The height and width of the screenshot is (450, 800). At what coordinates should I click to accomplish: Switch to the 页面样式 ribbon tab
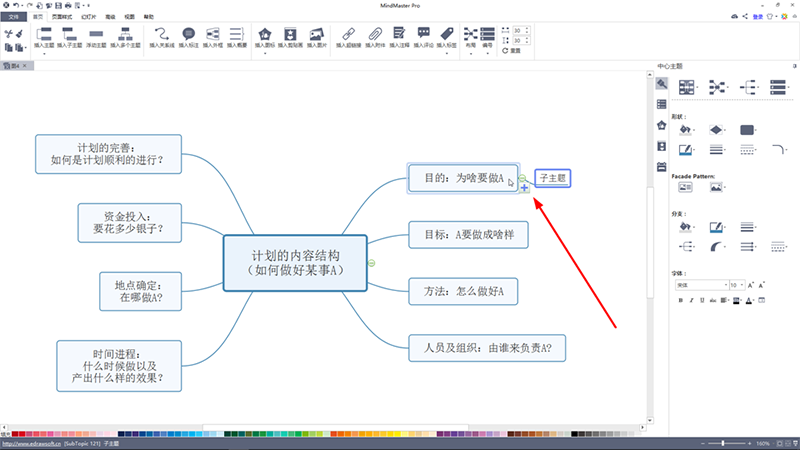tap(61, 18)
